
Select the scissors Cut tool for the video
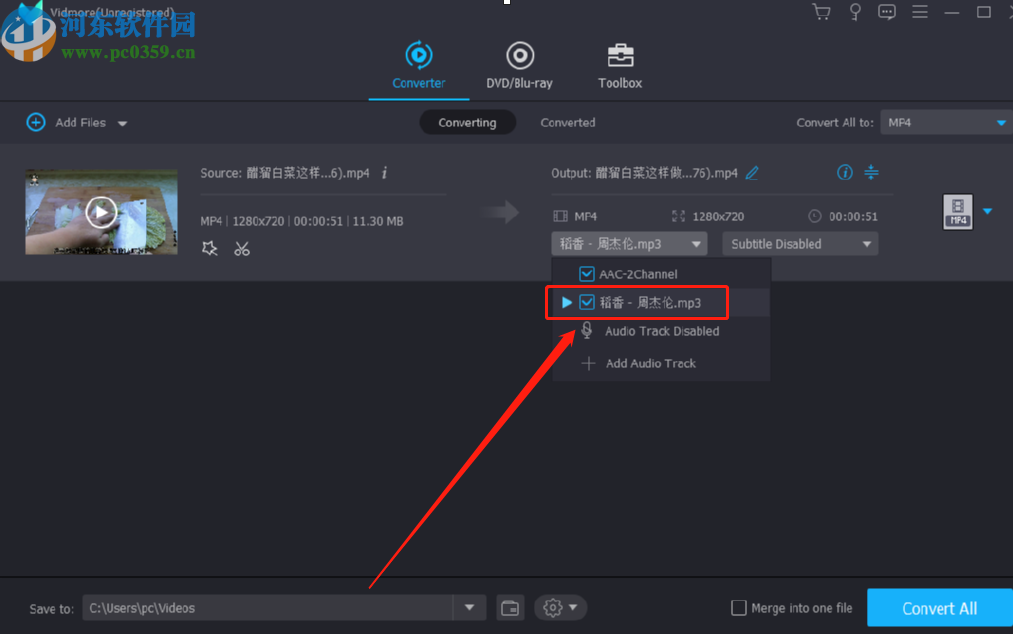coord(242,248)
